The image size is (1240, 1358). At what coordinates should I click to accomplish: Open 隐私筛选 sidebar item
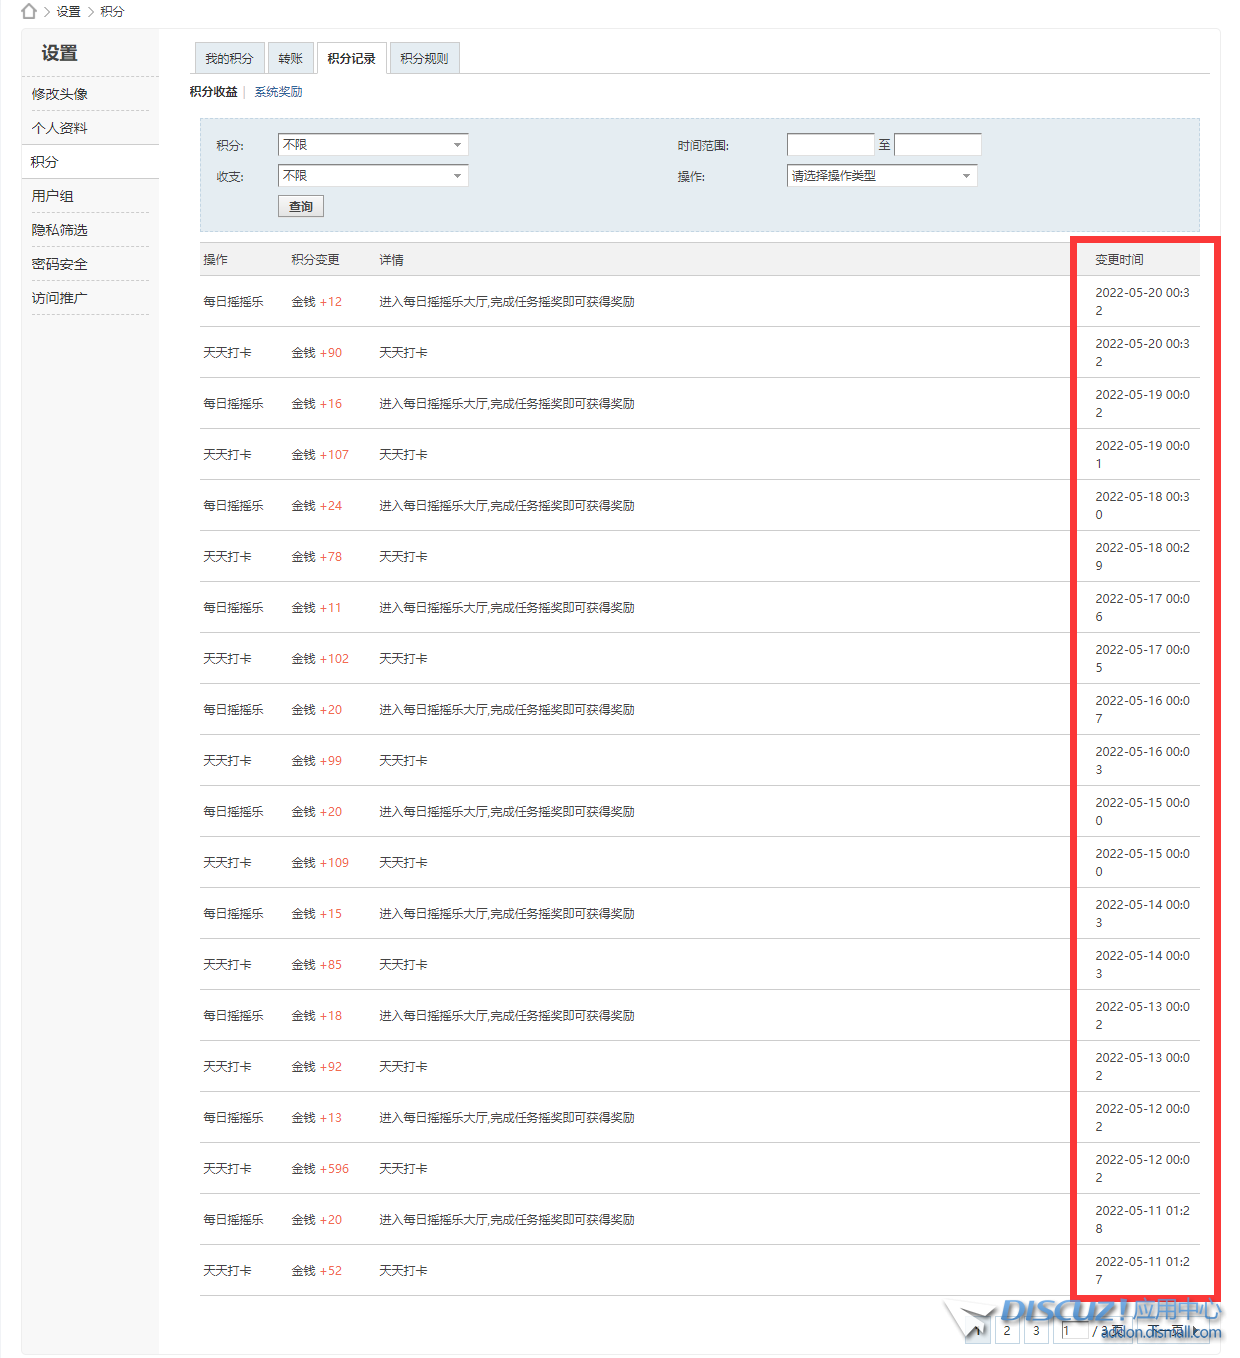[60, 230]
